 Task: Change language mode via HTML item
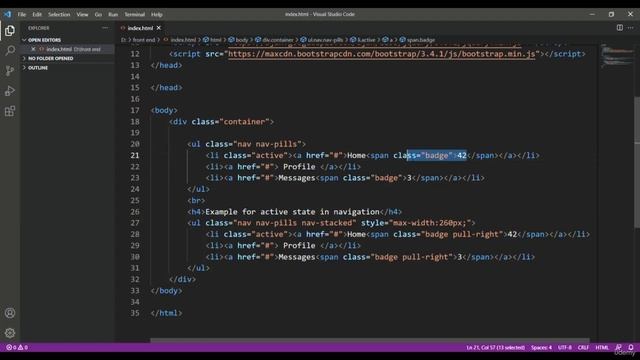[602, 347]
